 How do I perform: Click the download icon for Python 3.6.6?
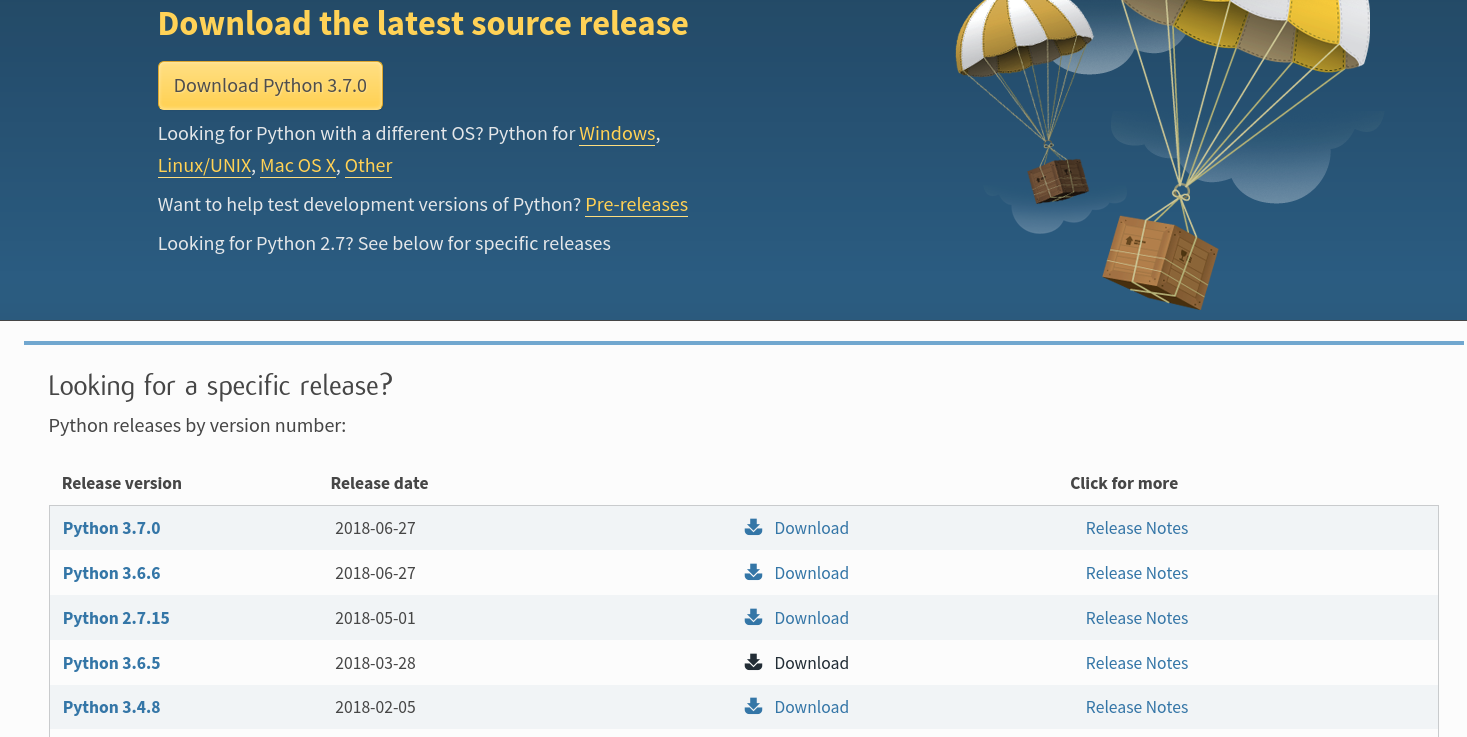(754, 572)
